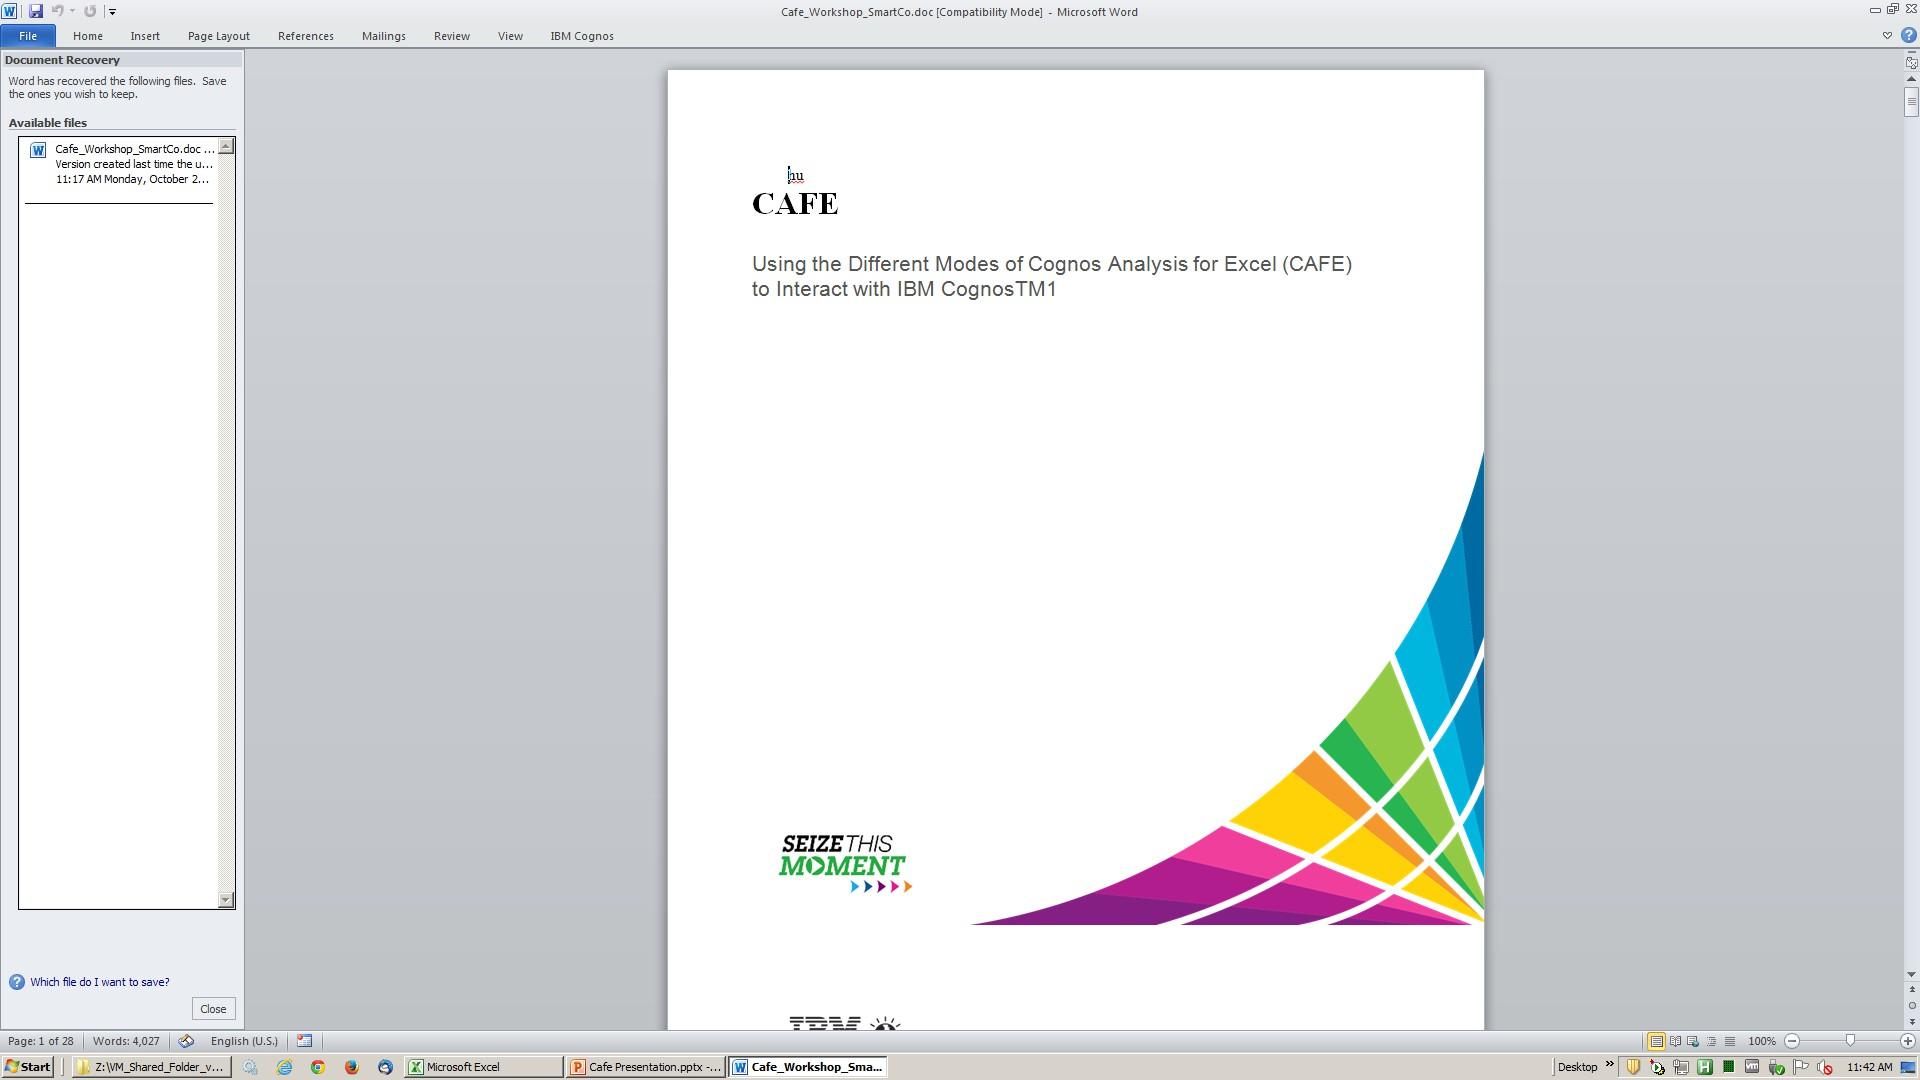Switch to the Home ribbon tab

pos(88,36)
